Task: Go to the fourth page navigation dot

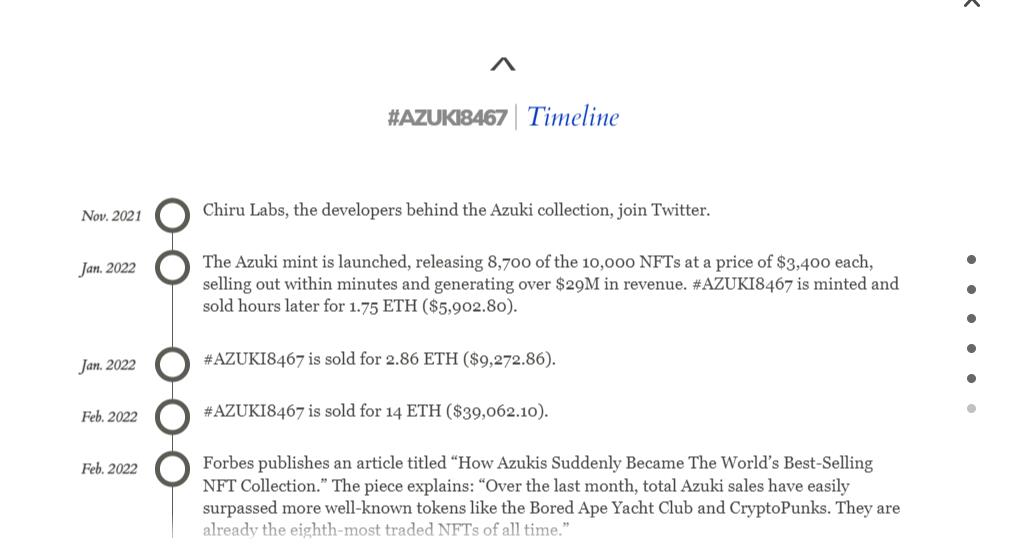Action: pyautogui.click(x=971, y=349)
